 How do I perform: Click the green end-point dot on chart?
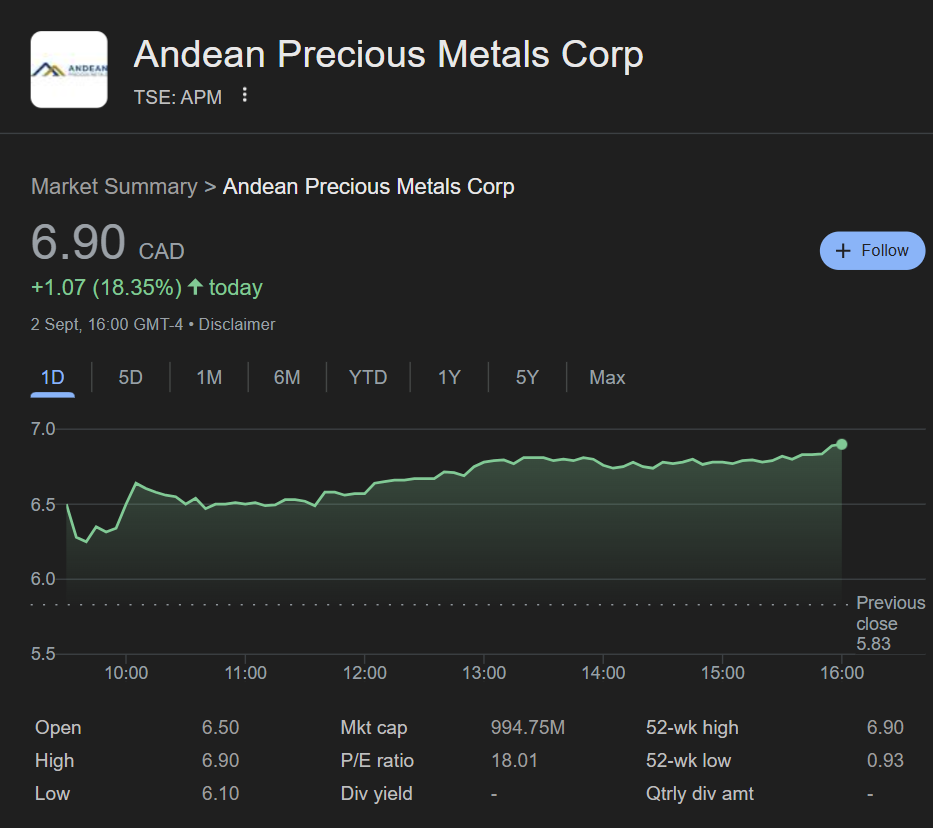(x=842, y=444)
